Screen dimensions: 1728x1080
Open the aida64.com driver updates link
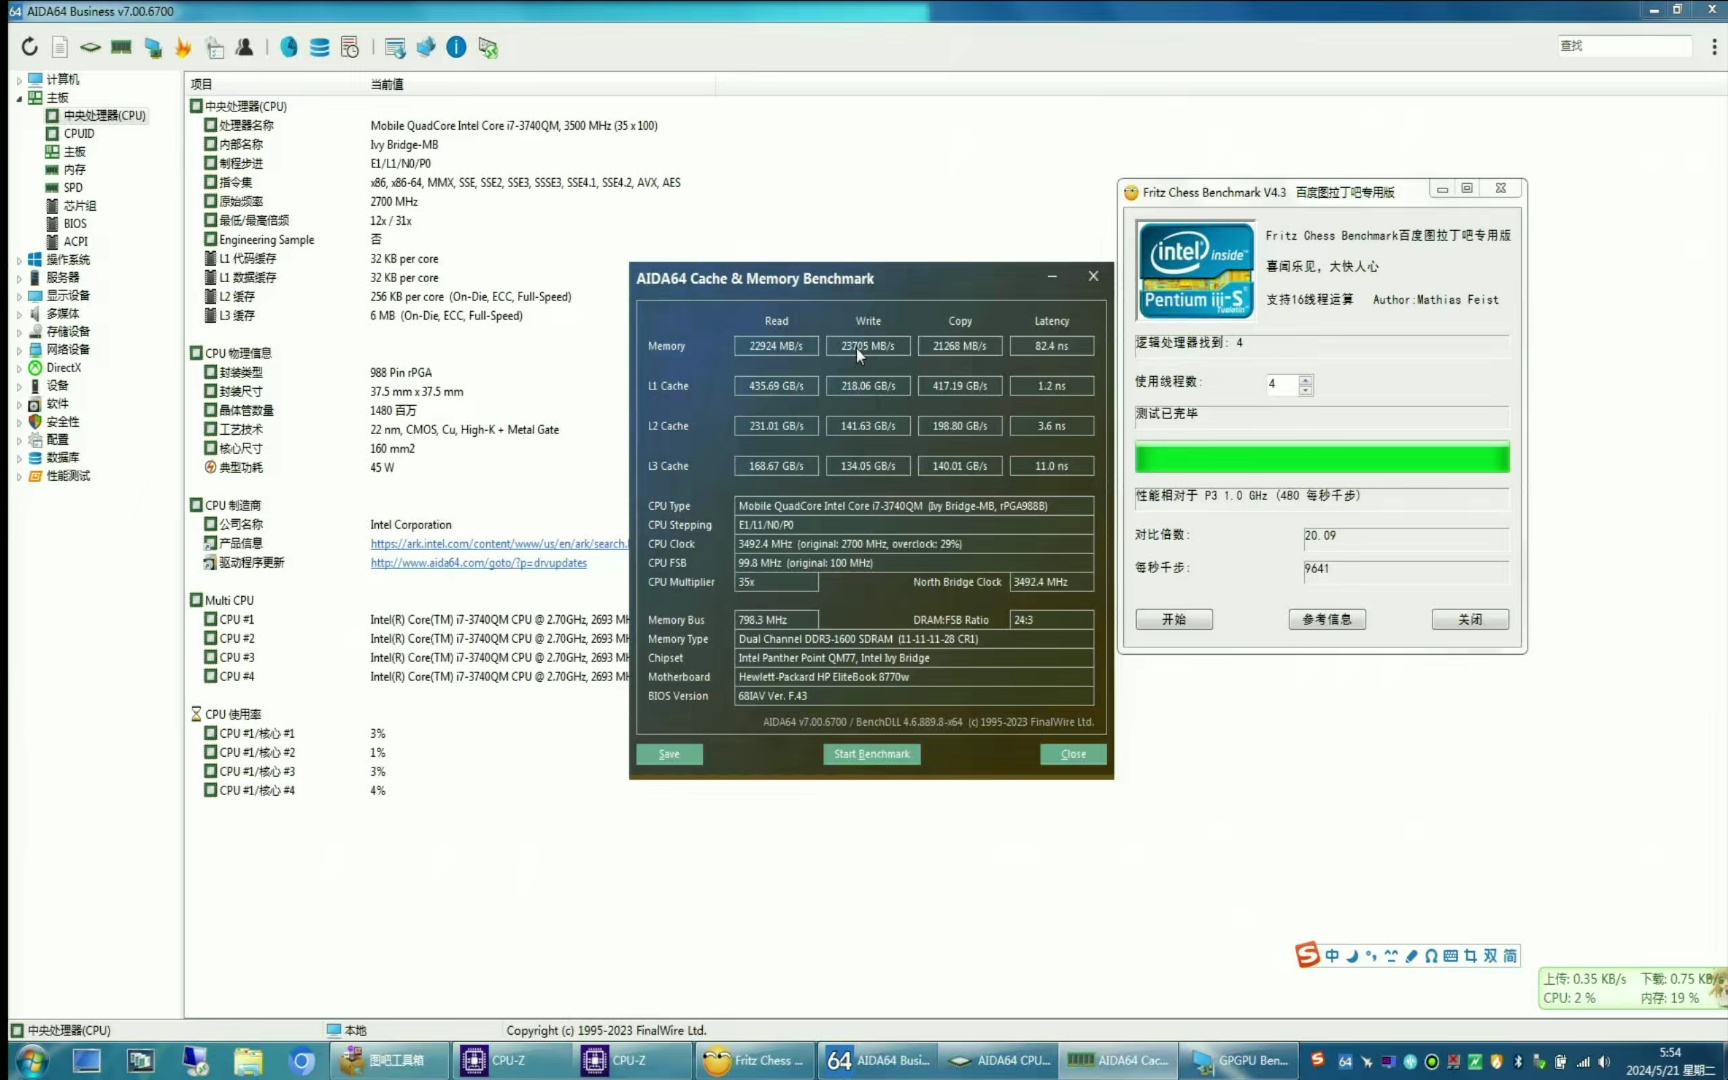pyautogui.click(x=478, y=563)
